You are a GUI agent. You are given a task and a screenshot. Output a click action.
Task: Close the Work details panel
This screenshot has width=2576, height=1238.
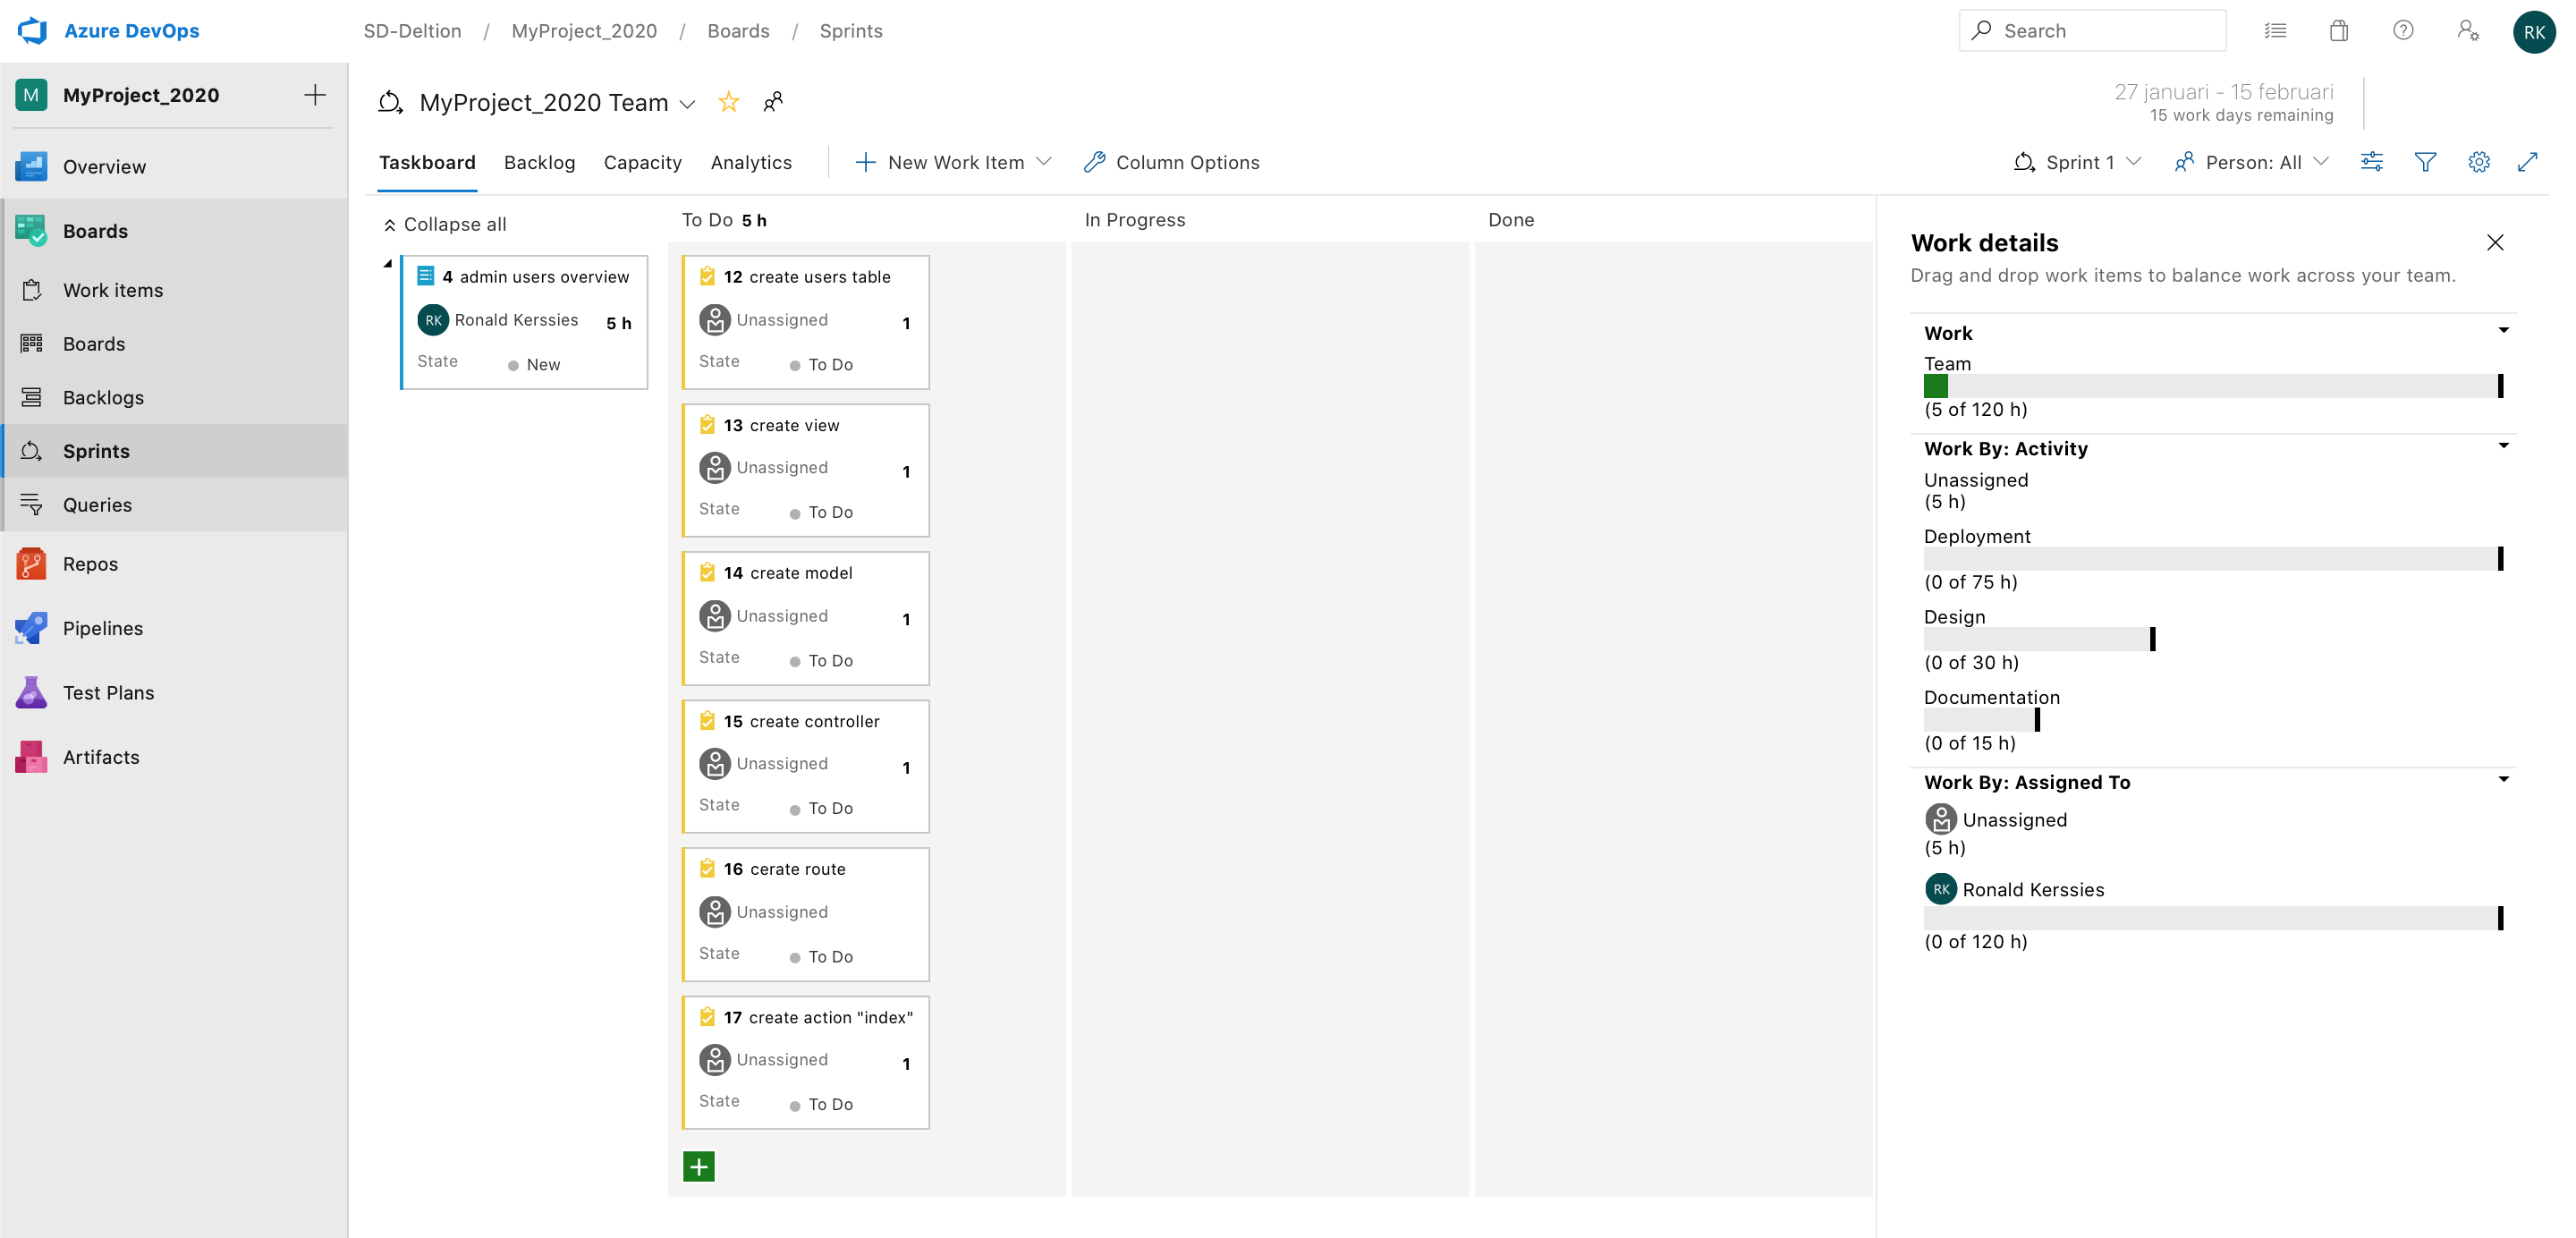2495,242
